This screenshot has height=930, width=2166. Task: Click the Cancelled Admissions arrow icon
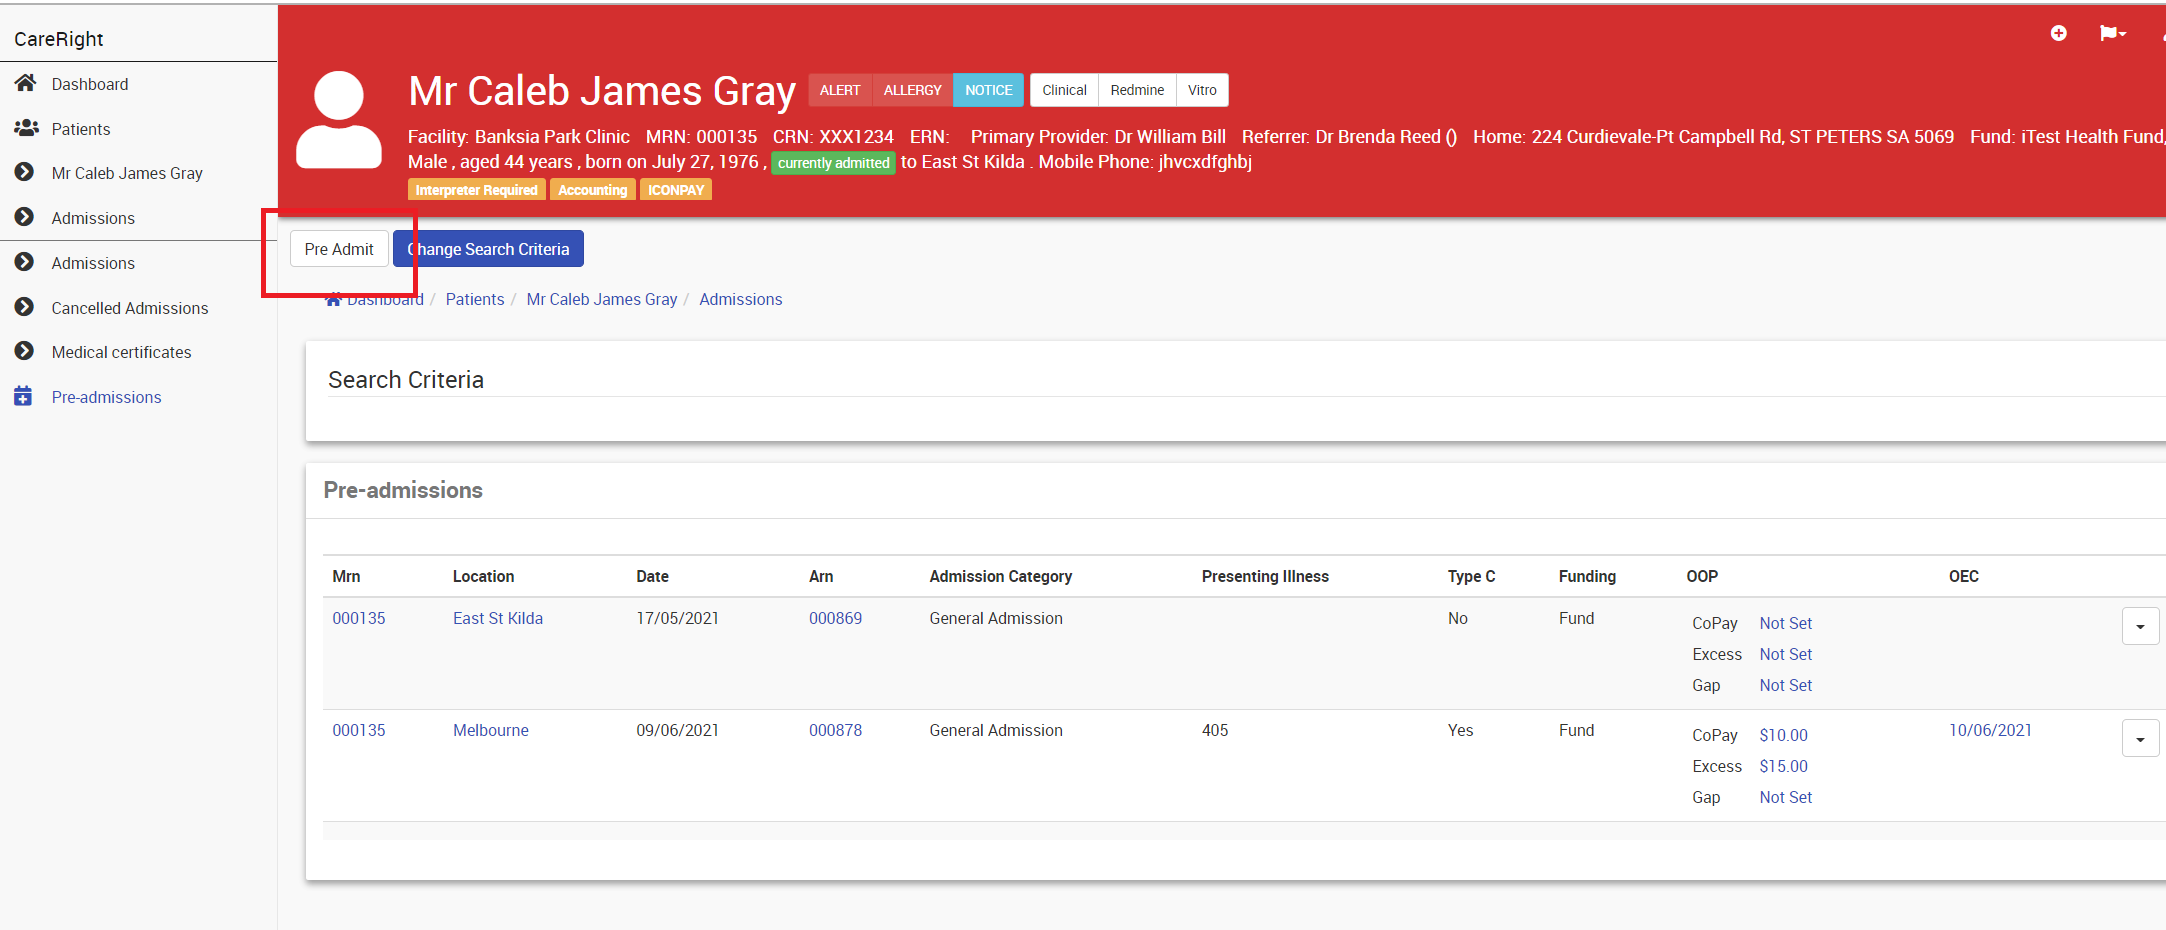(x=25, y=307)
